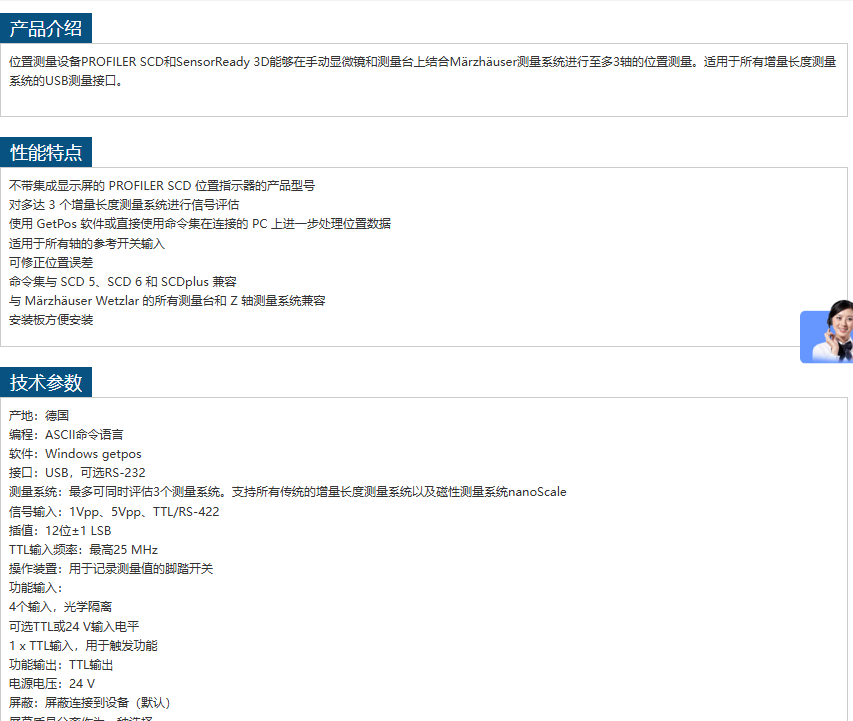This screenshot has width=853, height=721.
Task: Click the Märzhäuser Wetzlar compatibility line
Action: click(x=167, y=301)
